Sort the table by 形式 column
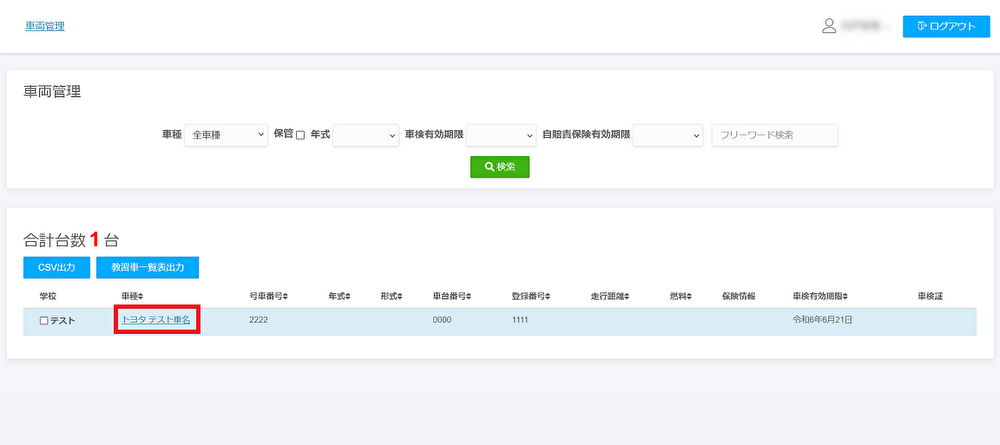This screenshot has width=1000, height=445. coord(391,296)
